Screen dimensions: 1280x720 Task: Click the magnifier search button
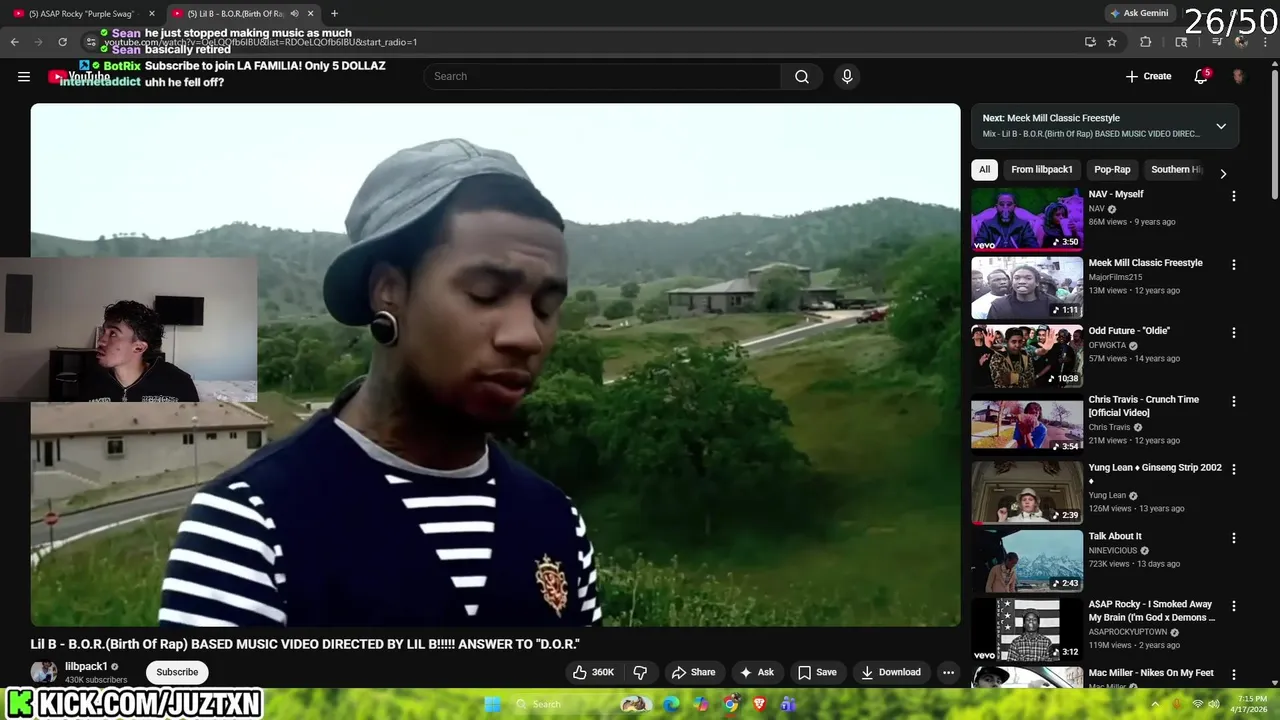click(x=802, y=76)
